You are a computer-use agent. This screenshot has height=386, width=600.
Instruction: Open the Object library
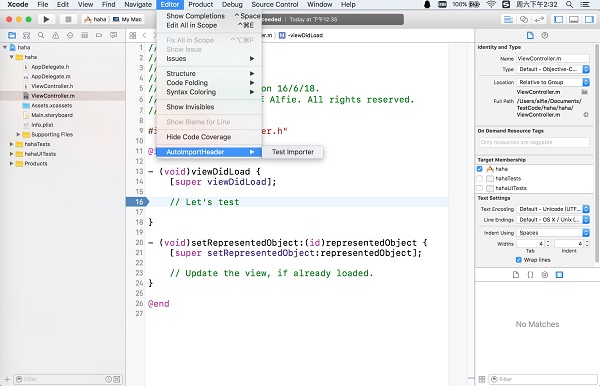pyautogui.click(x=545, y=275)
